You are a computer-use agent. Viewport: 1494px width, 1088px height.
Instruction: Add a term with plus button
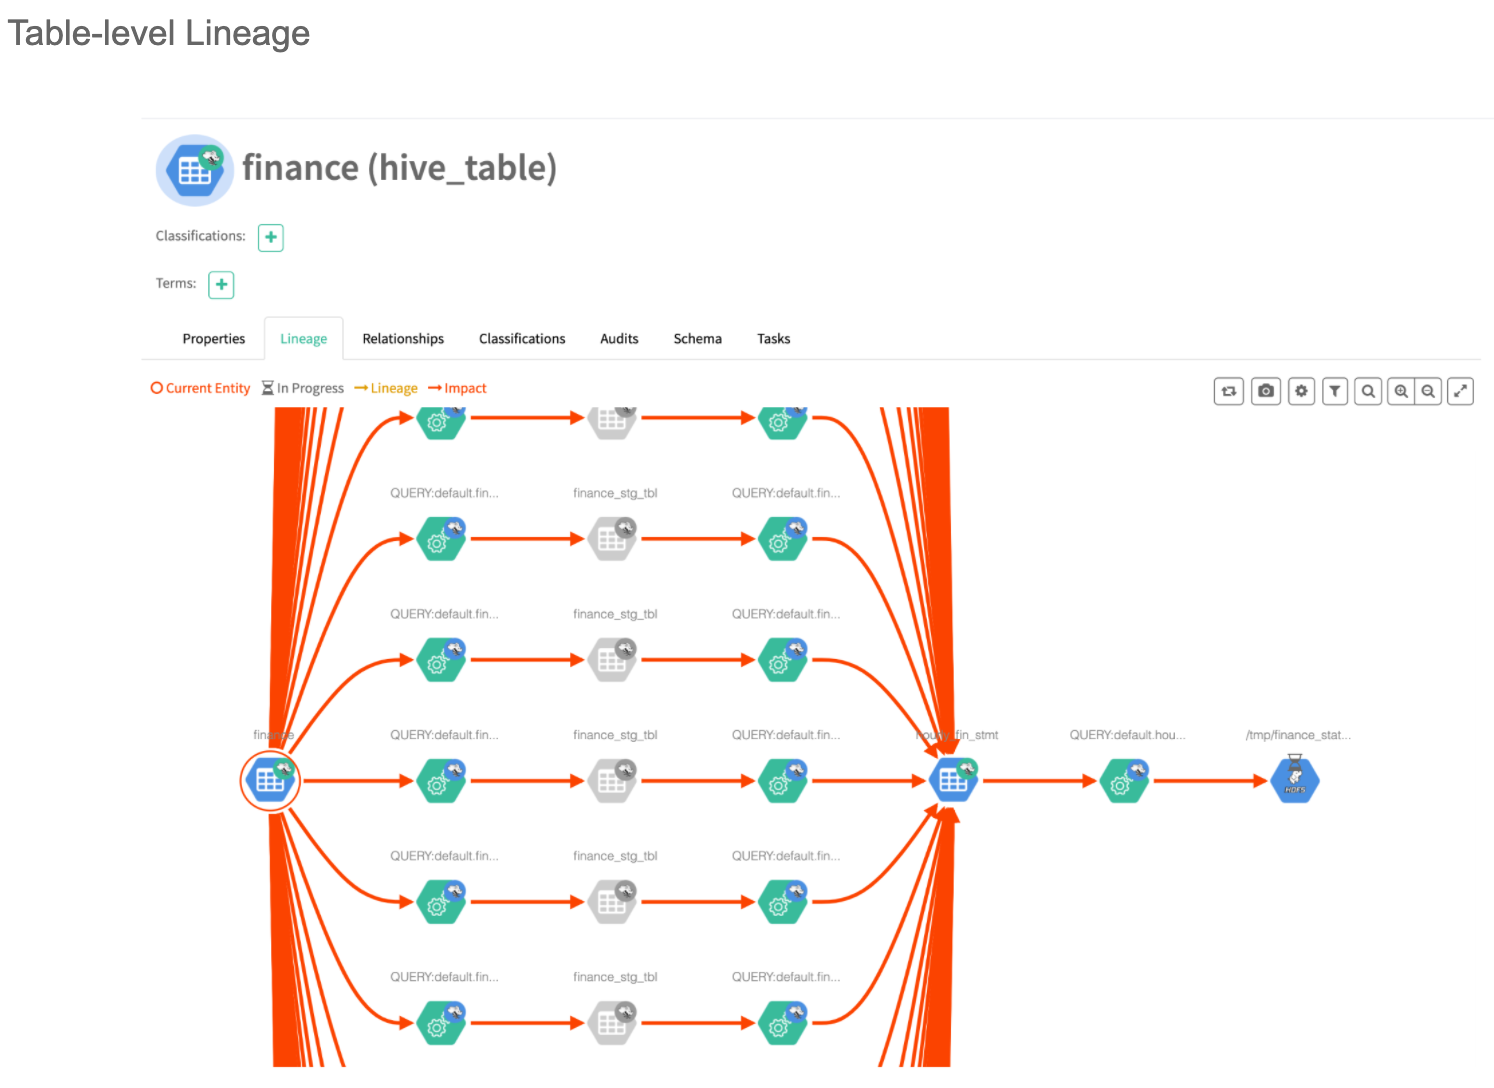(221, 285)
